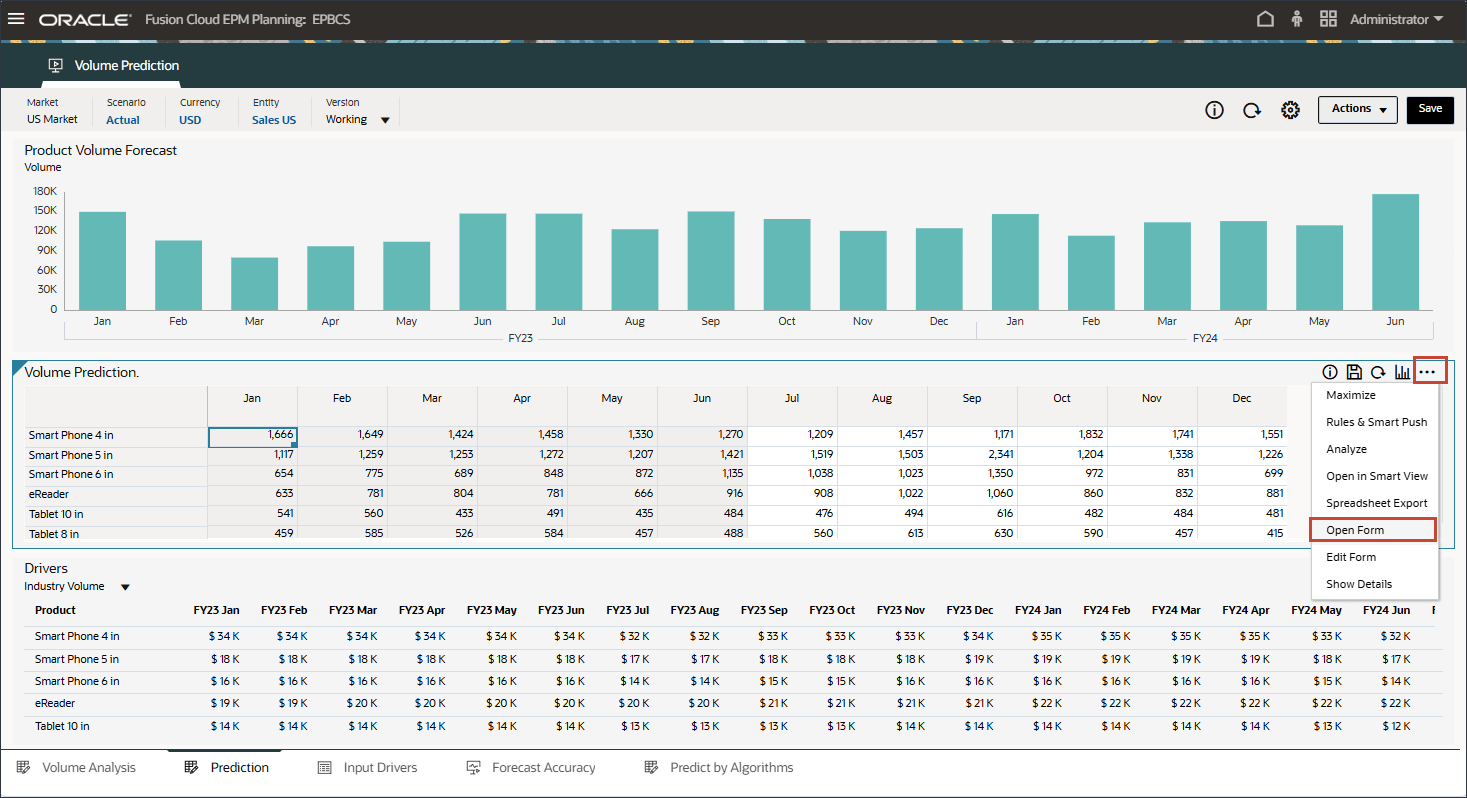The image size is (1467, 798).
Task: Open dashboard settings gear icon
Action: (x=1290, y=110)
